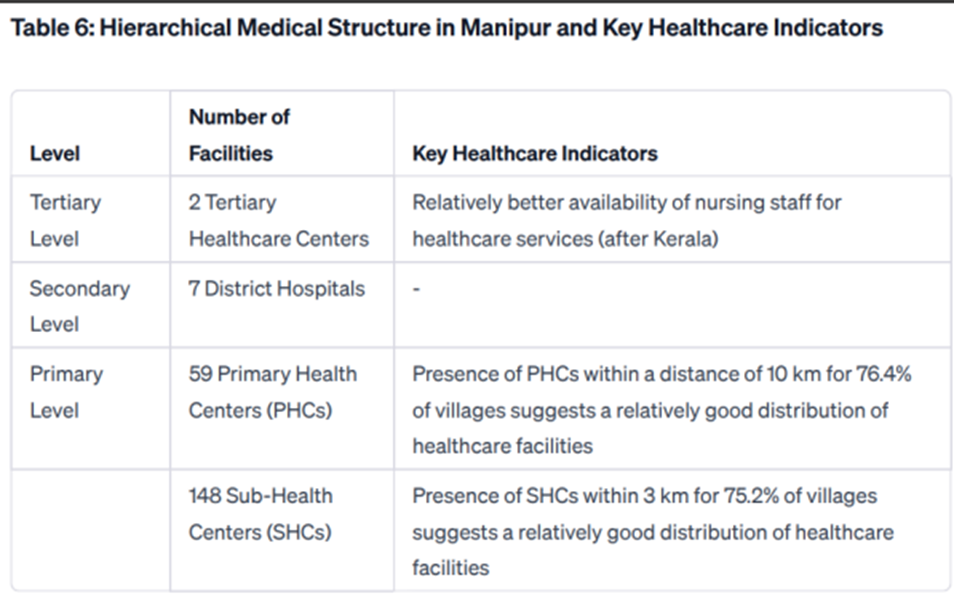Screen dimensions: 954x615
Task: Select the "2 Tertiary Healthcare Centers" cell
Action: coord(278,220)
